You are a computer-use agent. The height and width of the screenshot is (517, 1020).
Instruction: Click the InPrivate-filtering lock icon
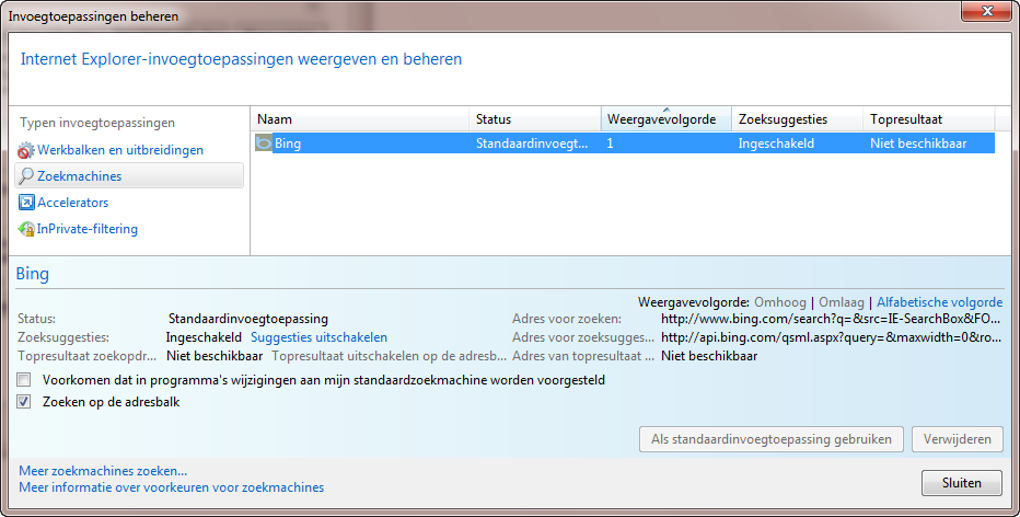click(26, 229)
